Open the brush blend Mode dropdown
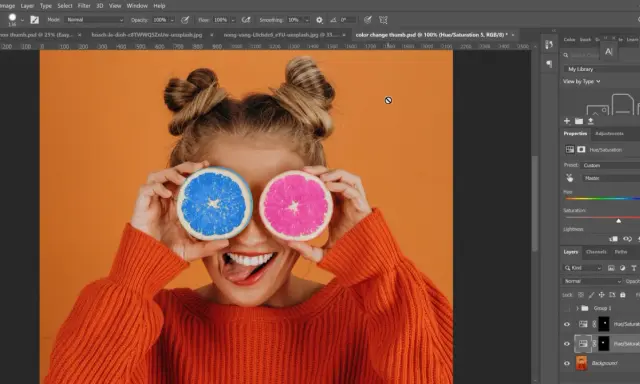The height and width of the screenshot is (384, 640). (x=95, y=20)
